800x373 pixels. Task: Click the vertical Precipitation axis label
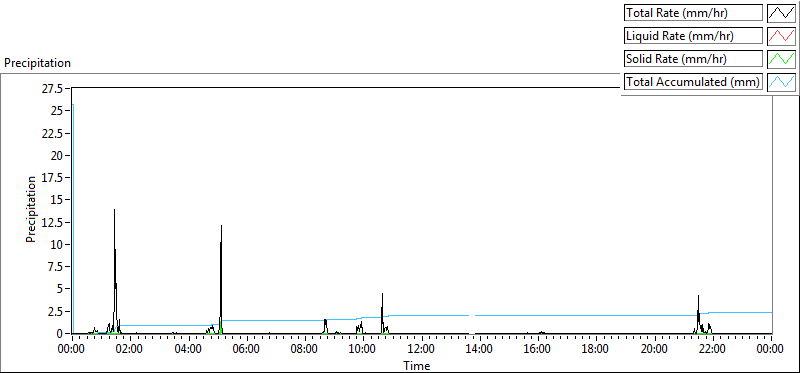[x=31, y=209]
